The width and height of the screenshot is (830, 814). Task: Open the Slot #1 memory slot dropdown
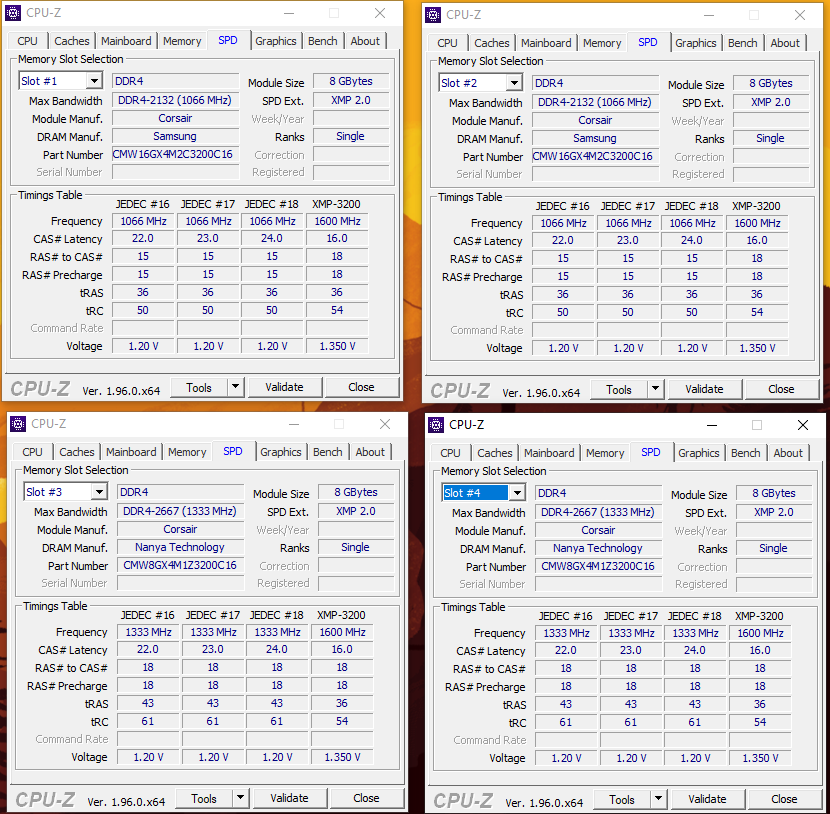point(94,81)
